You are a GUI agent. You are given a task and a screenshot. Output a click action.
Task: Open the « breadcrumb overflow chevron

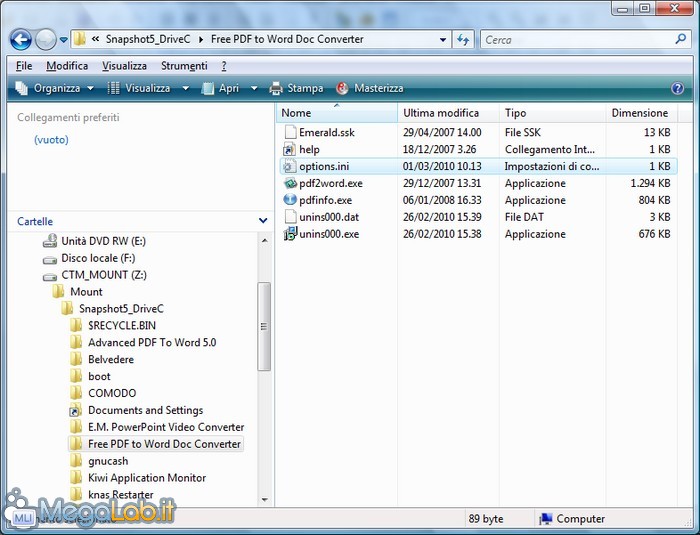tap(95, 39)
